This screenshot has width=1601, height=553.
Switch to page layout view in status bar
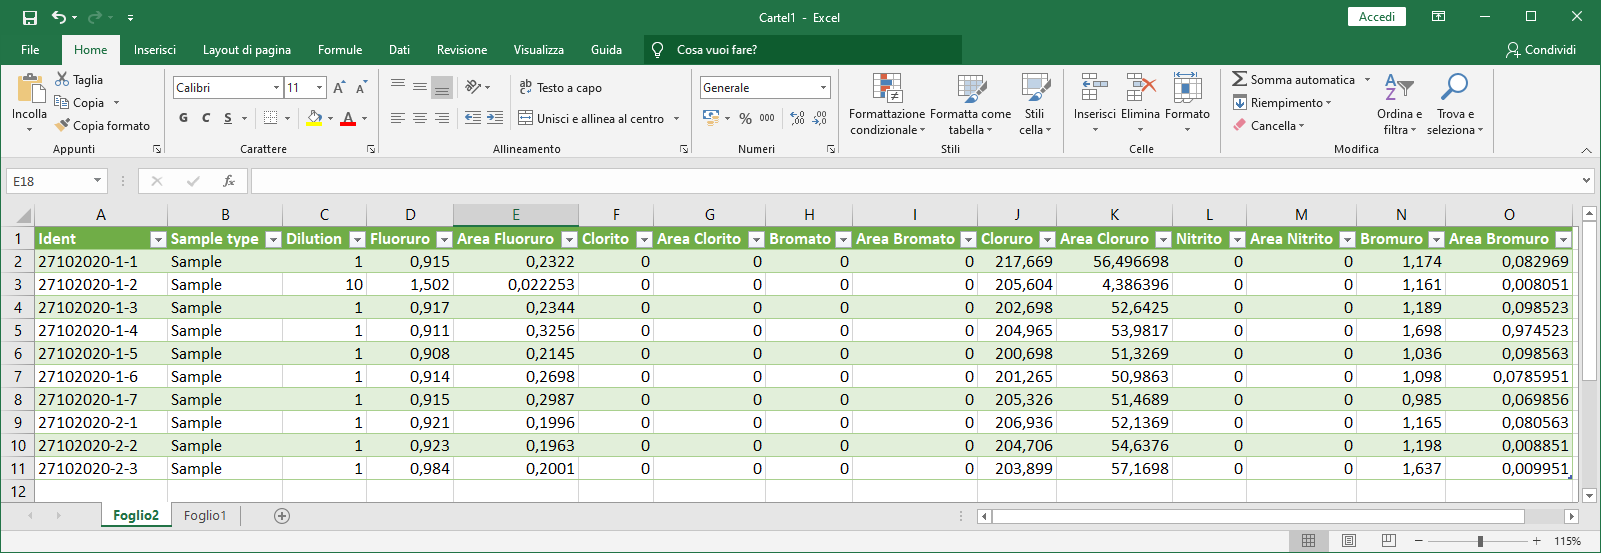[1348, 541]
